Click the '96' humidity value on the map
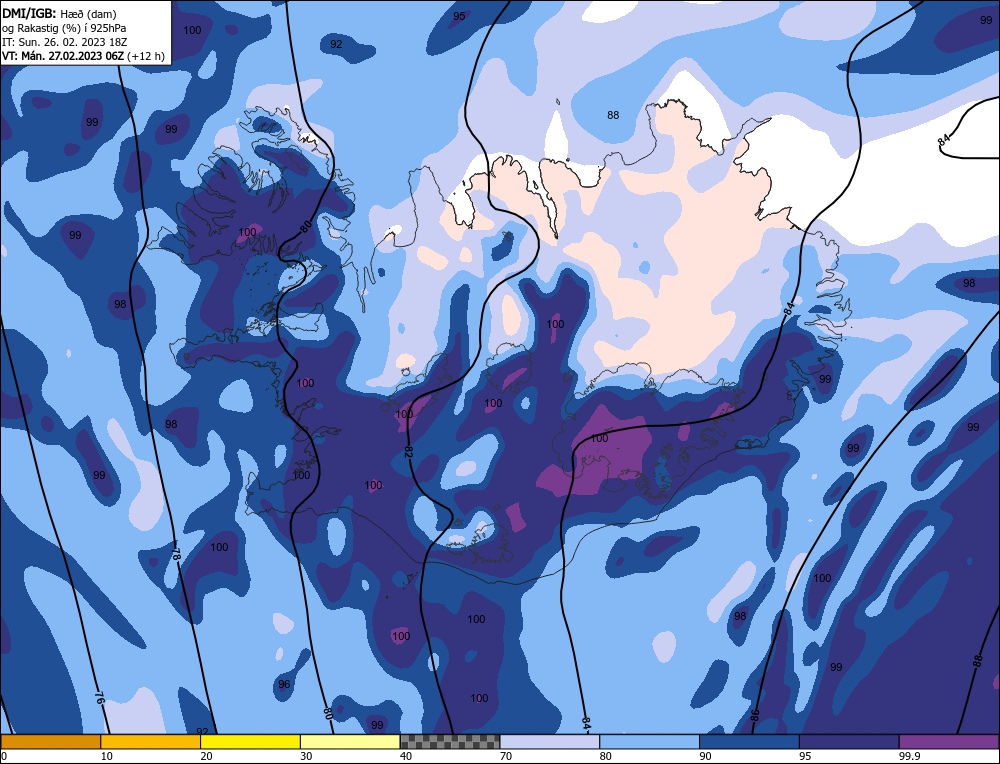This screenshot has width=1000, height=764. point(284,684)
